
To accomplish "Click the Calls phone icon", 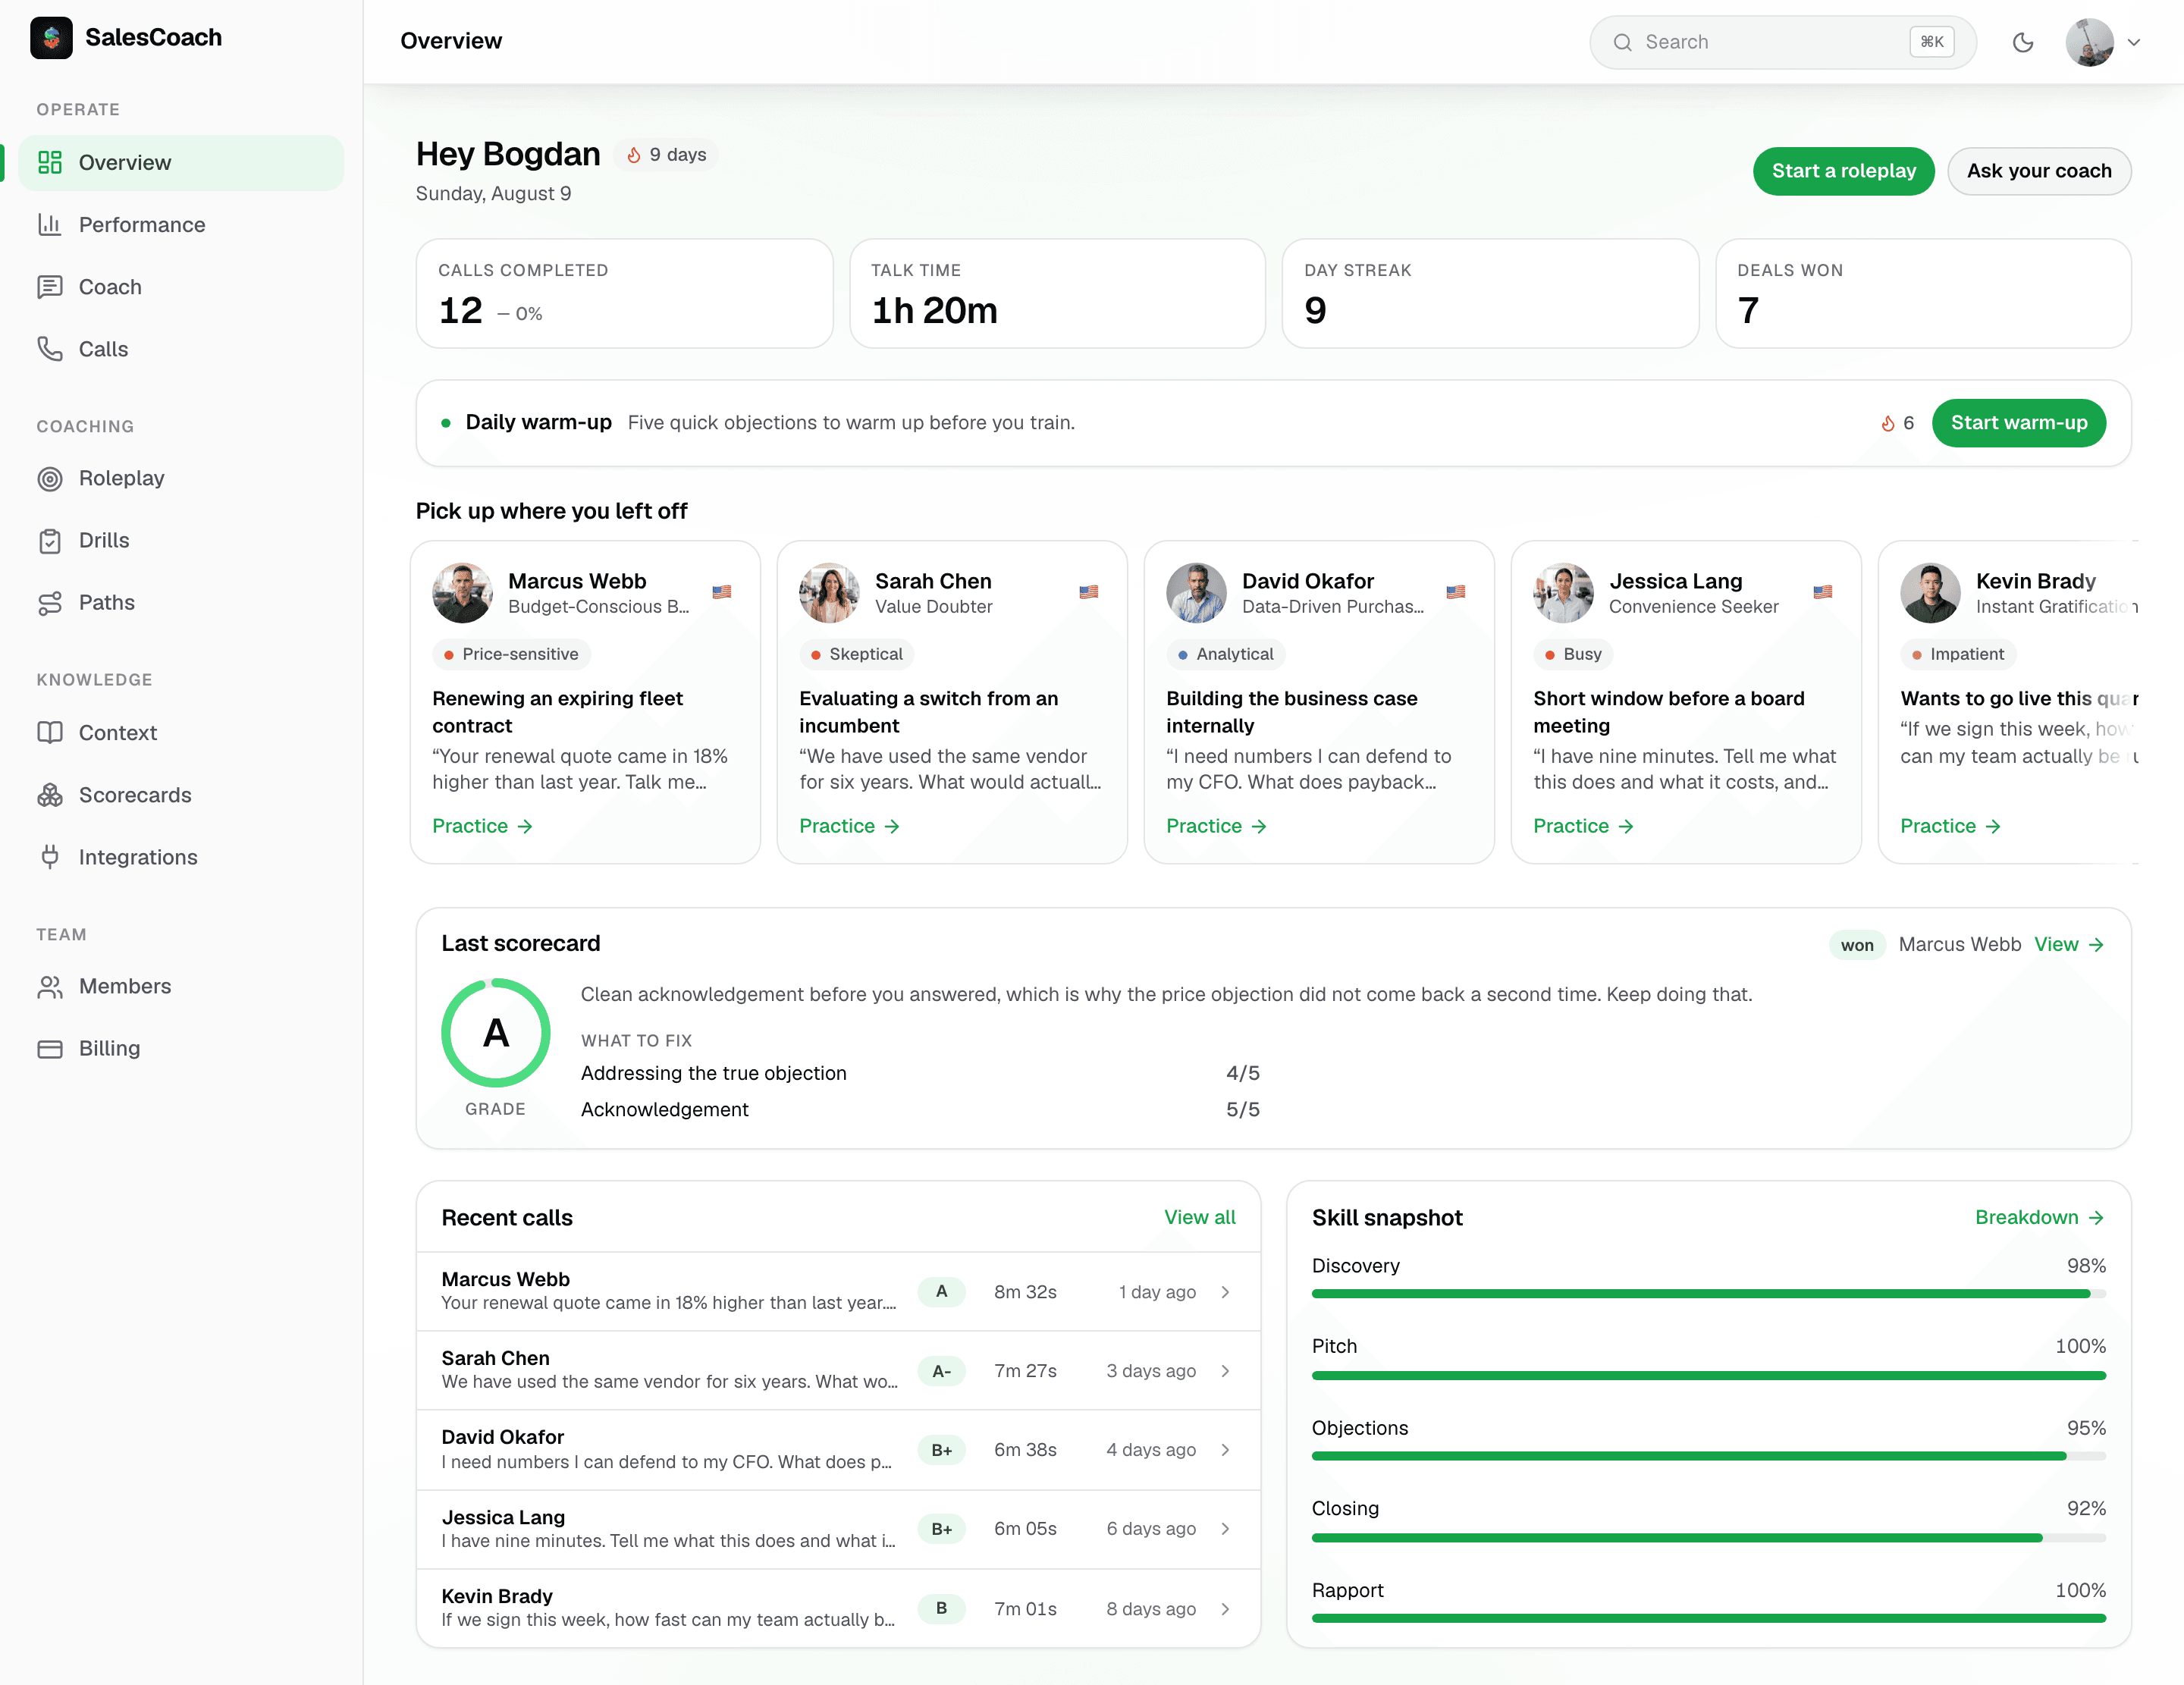I will 50,349.
